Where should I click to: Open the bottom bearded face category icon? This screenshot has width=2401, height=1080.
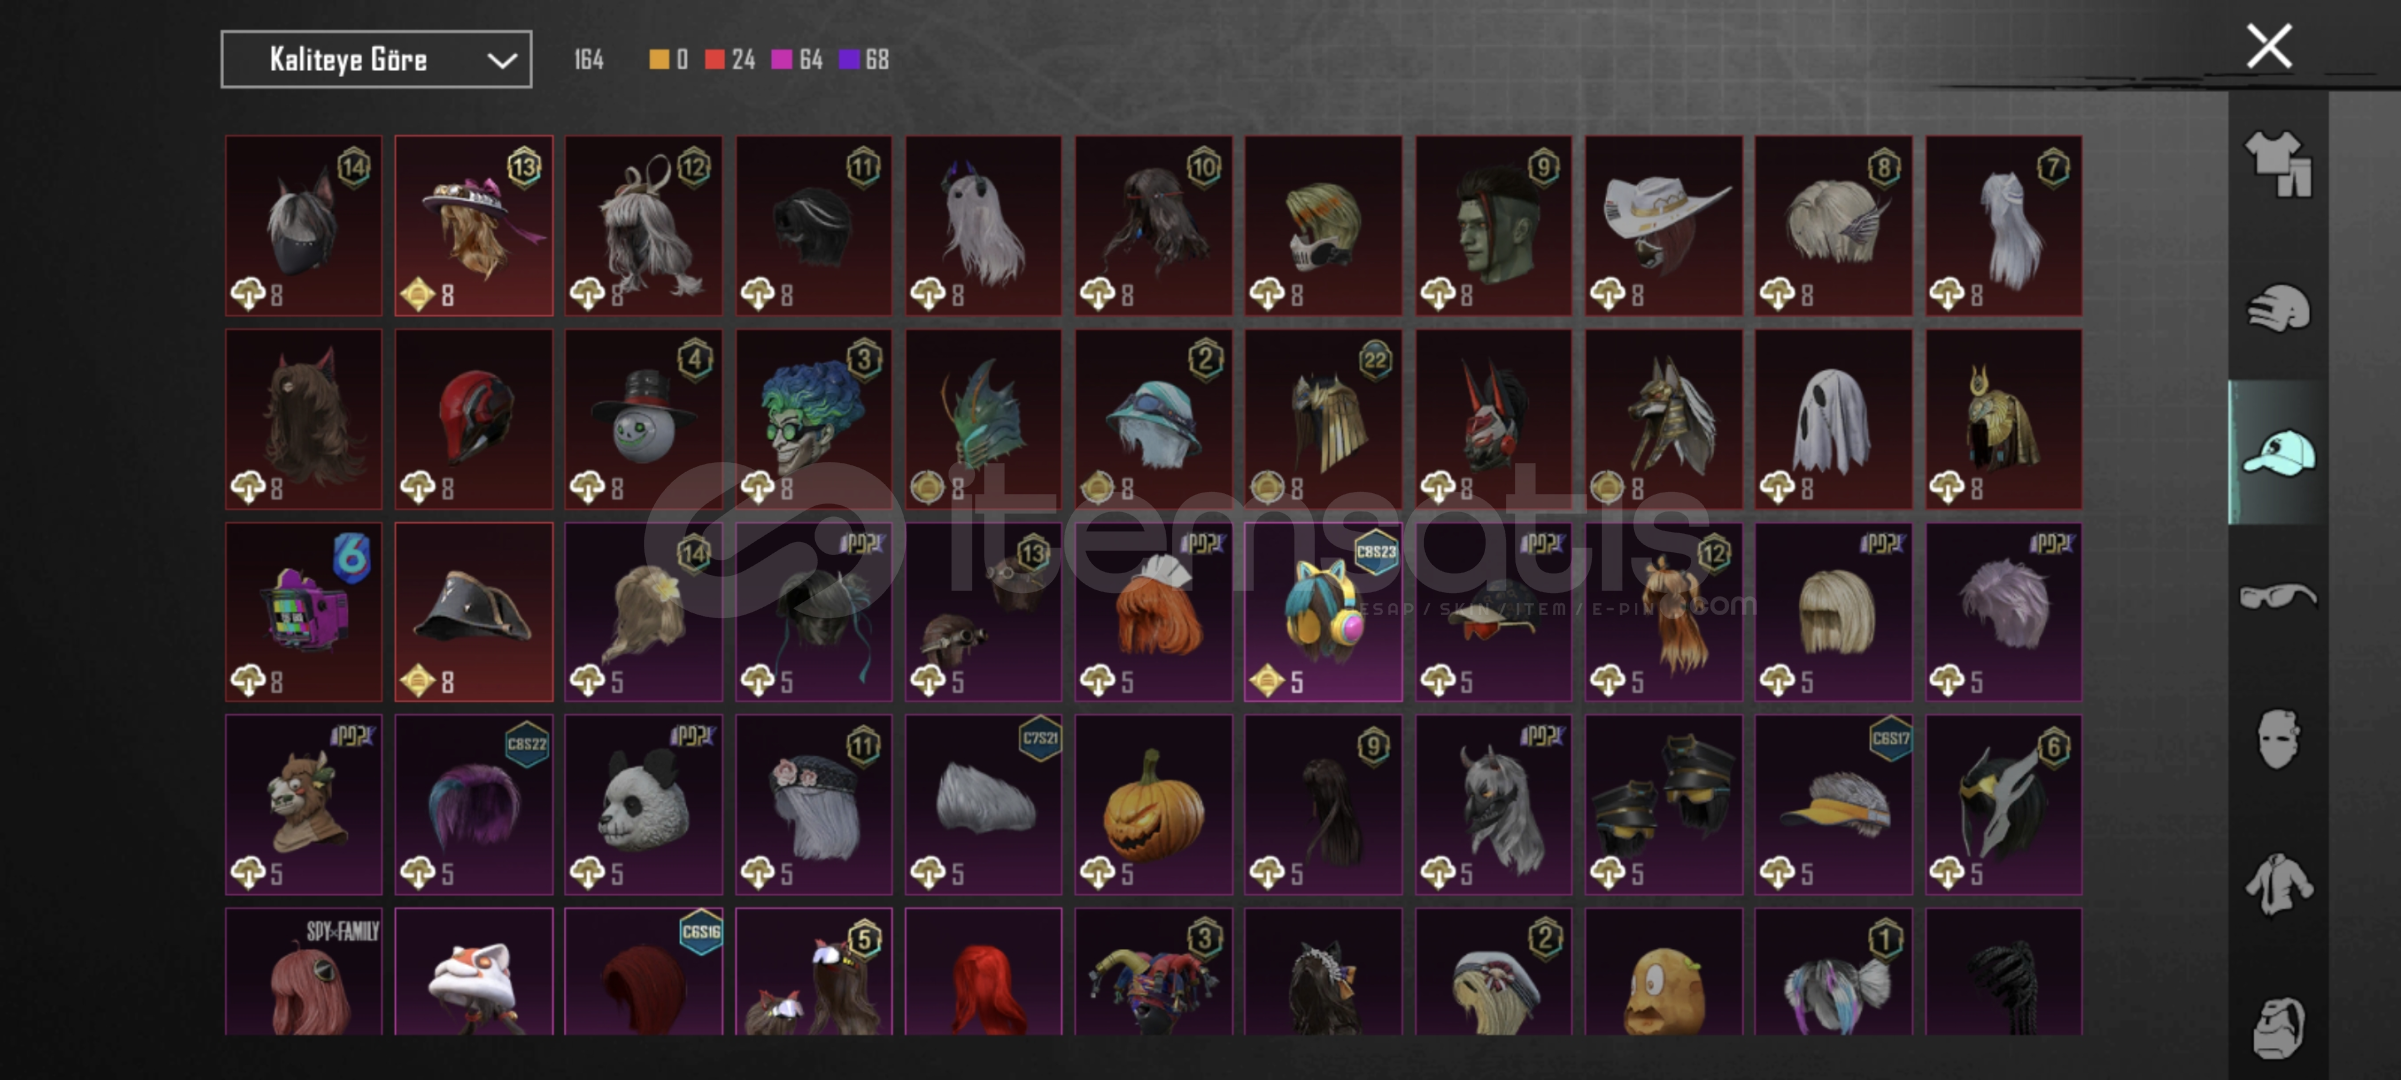pos(2278,1027)
